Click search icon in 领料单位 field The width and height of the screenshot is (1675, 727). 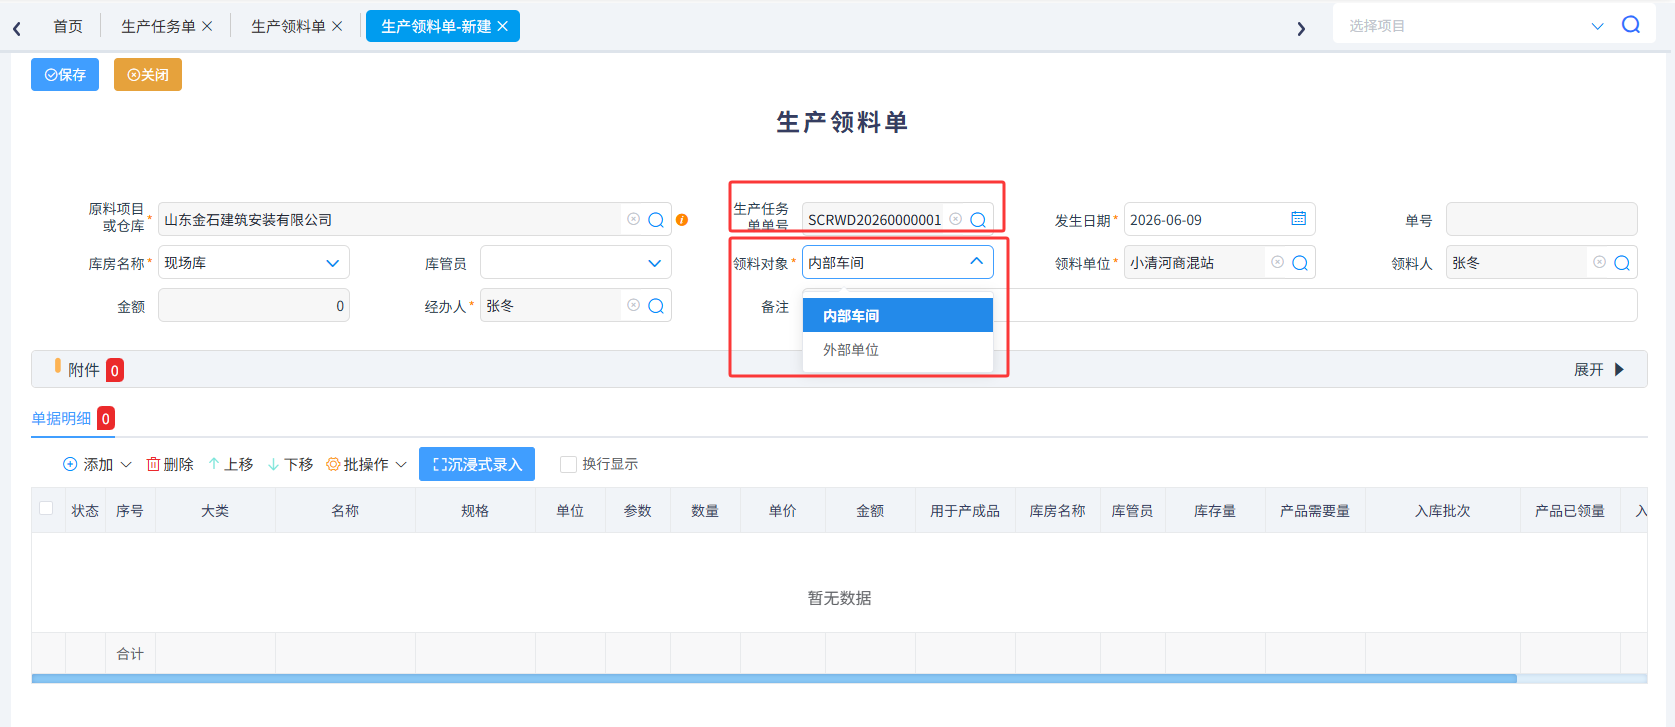(x=1300, y=263)
